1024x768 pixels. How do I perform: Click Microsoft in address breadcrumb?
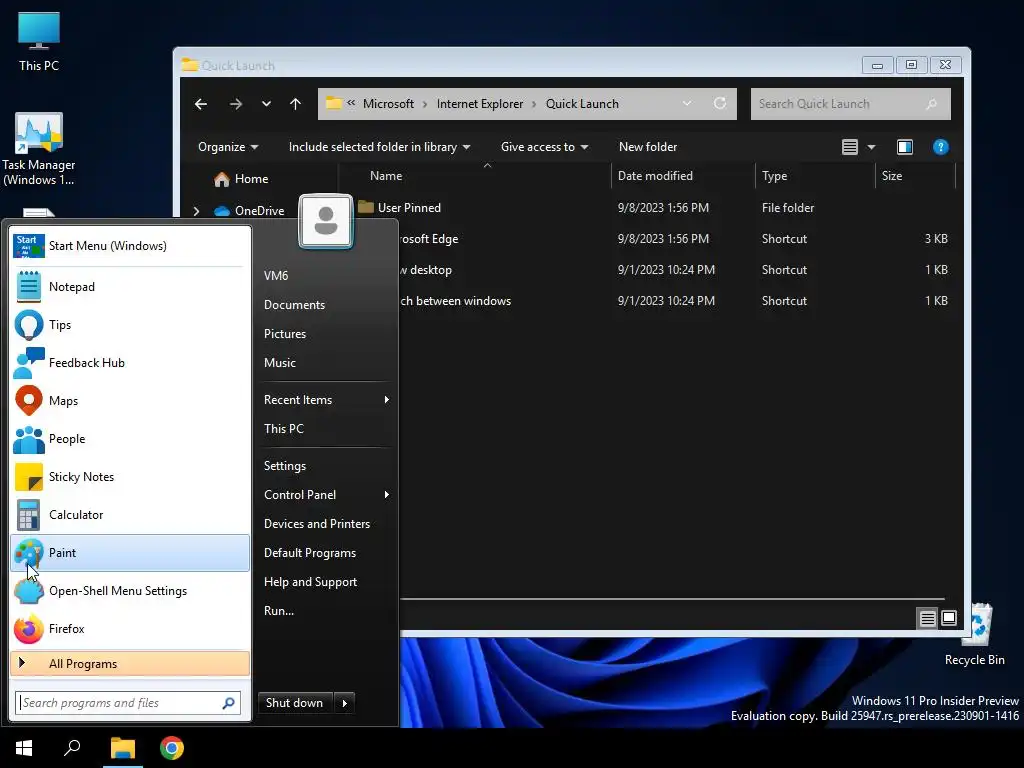click(x=388, y=104)
